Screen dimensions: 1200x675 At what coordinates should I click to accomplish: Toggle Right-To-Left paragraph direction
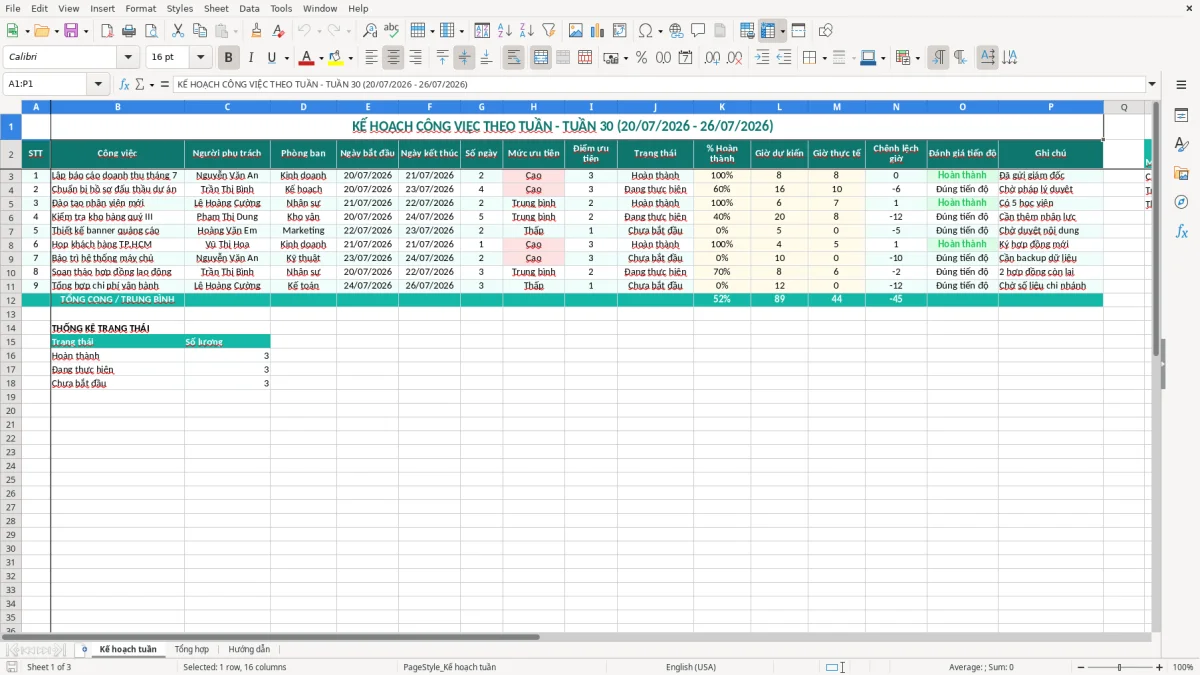pos(960,58)
